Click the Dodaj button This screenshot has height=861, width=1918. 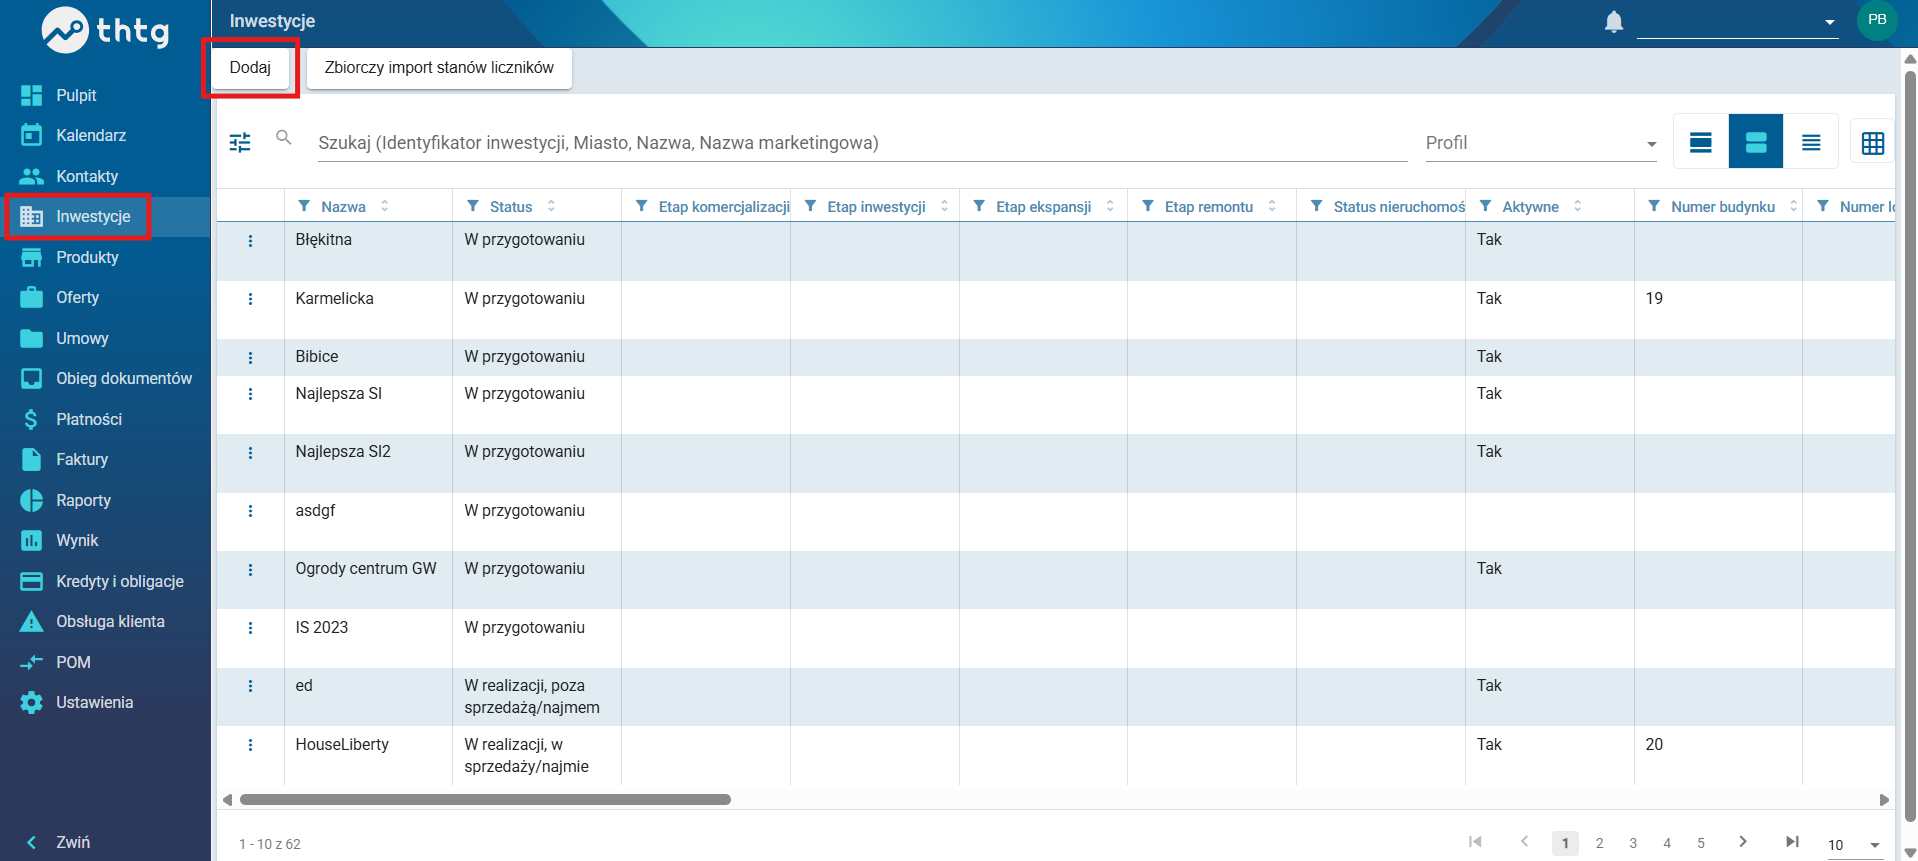click(250, 67)
